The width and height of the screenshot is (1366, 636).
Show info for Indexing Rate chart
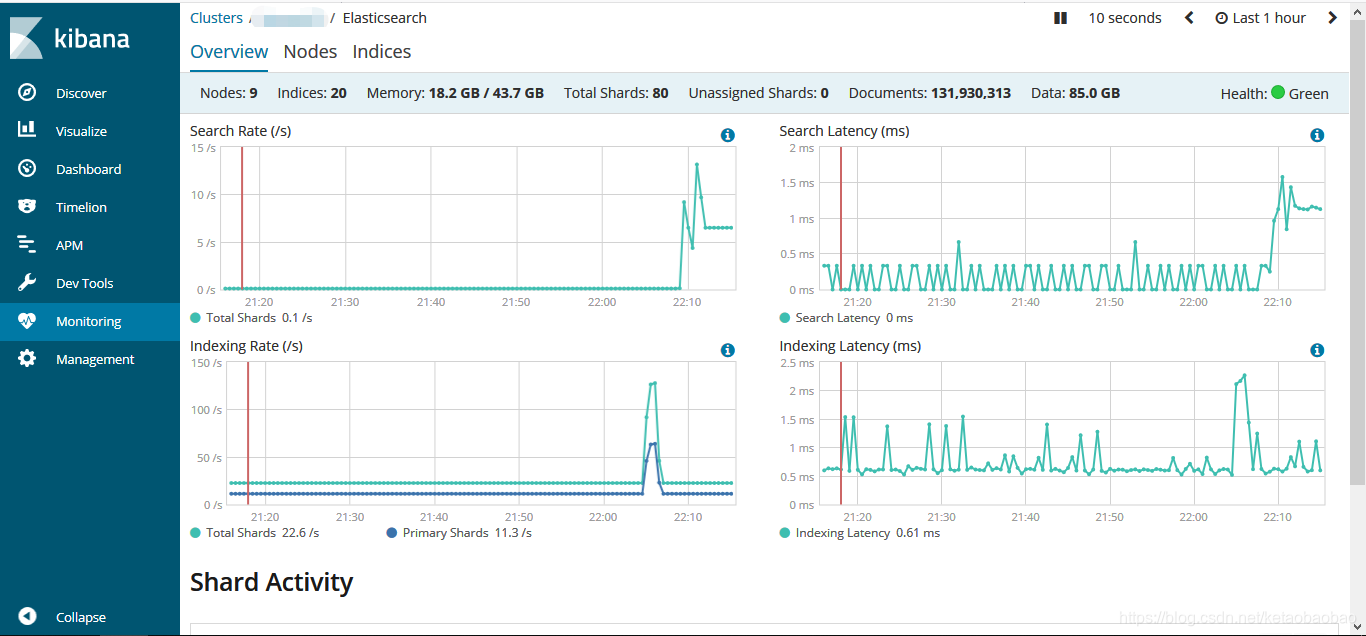pyautogui.click(x=728, y=350)
